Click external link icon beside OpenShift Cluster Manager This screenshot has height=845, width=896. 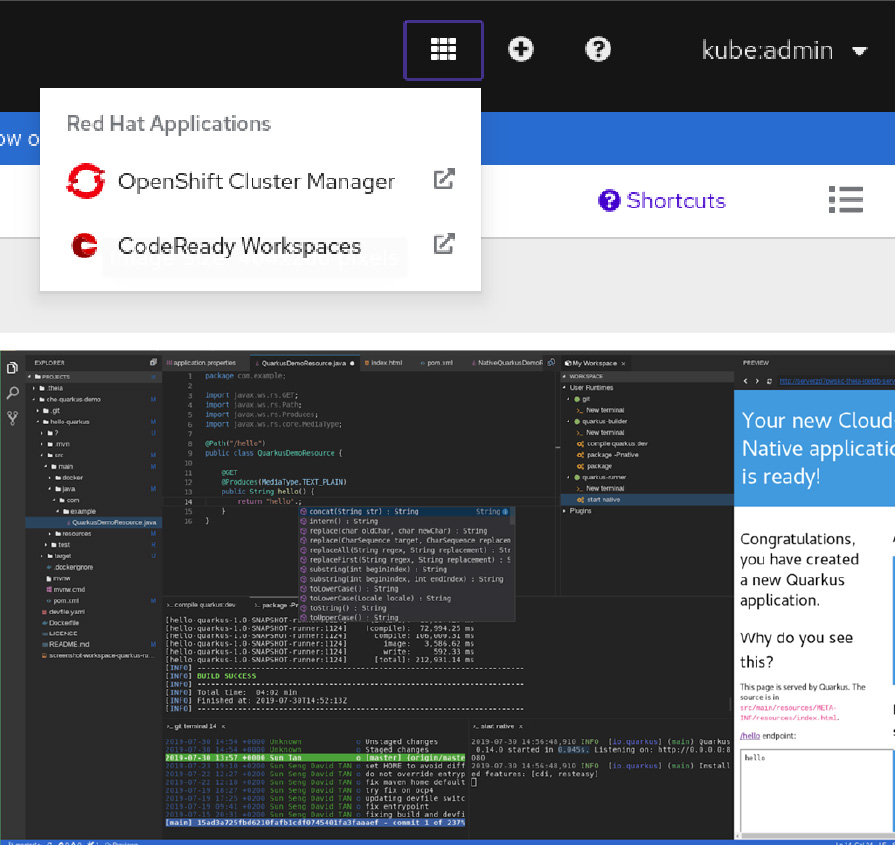444,180
